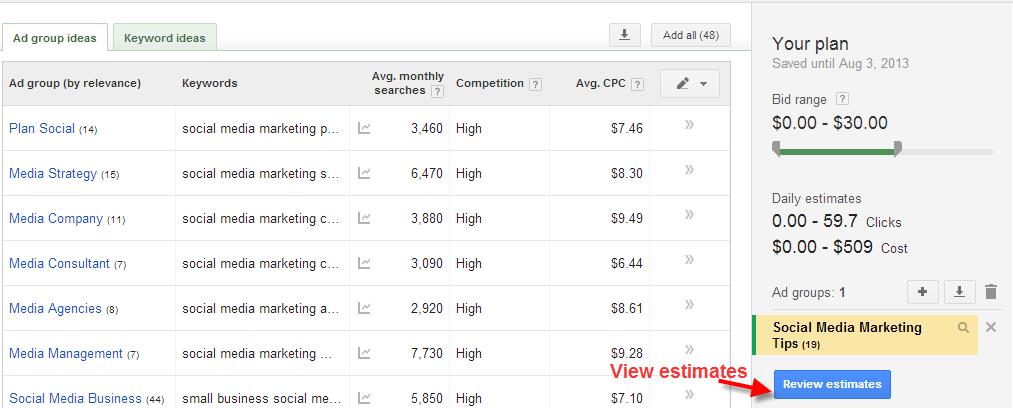Click the 6,470 searches value for Media Strategy
The width and height of the screenshot is (1013, 408).
tap(426, 174)
